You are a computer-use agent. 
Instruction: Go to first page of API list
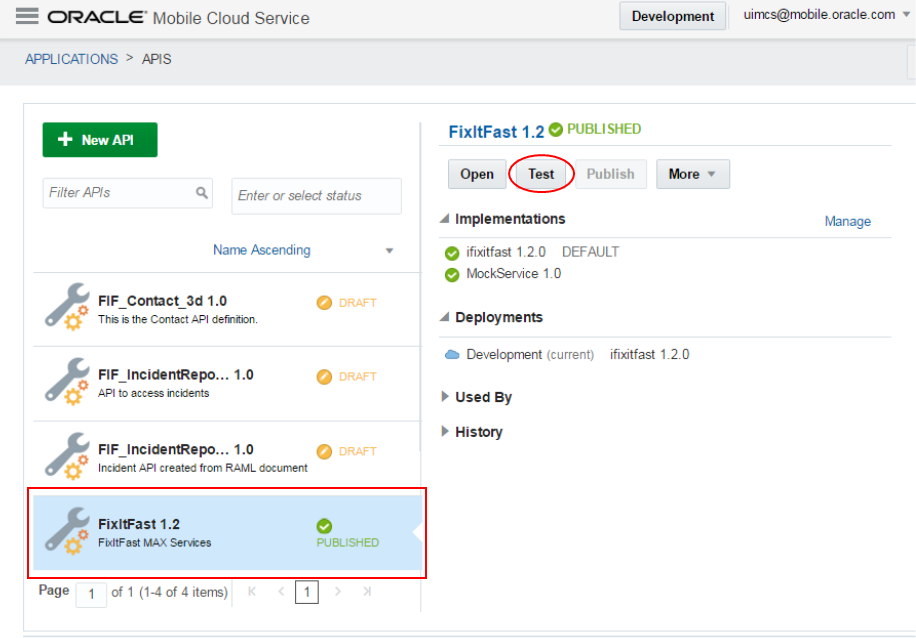point(252,591)
